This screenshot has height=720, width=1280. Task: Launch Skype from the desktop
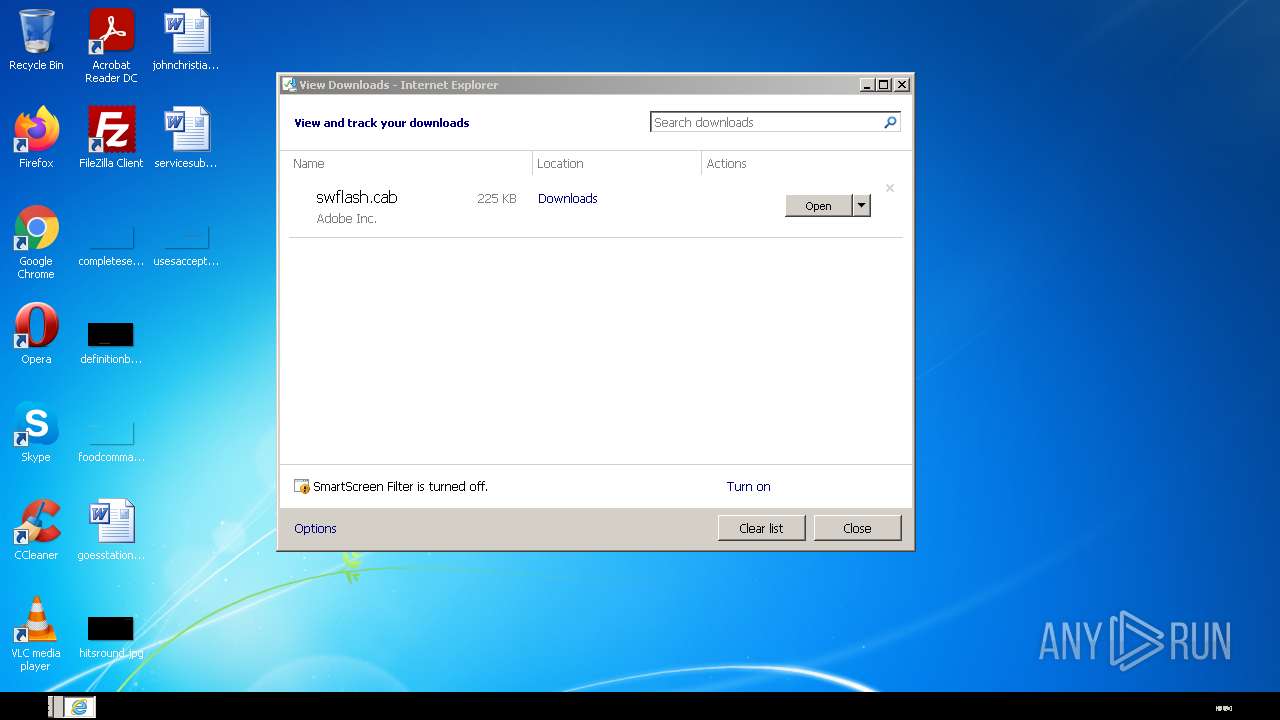point(36,431)
